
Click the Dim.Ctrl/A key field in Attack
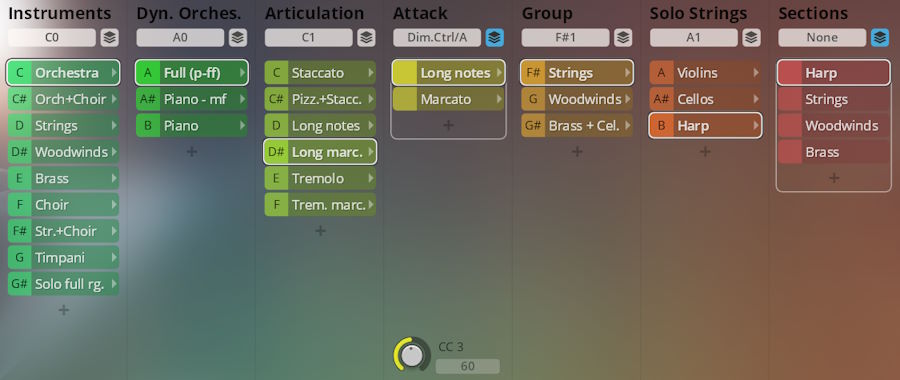[x=437, y=38]
